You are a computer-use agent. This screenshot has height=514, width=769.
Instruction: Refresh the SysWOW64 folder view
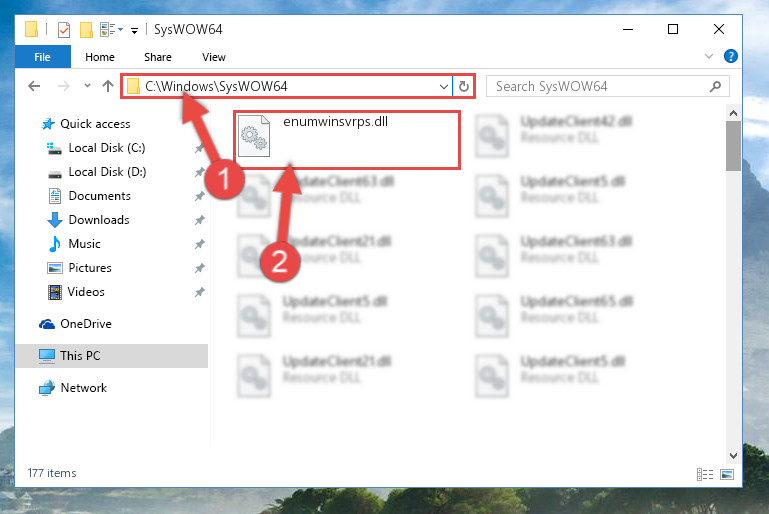pos(463,87)
